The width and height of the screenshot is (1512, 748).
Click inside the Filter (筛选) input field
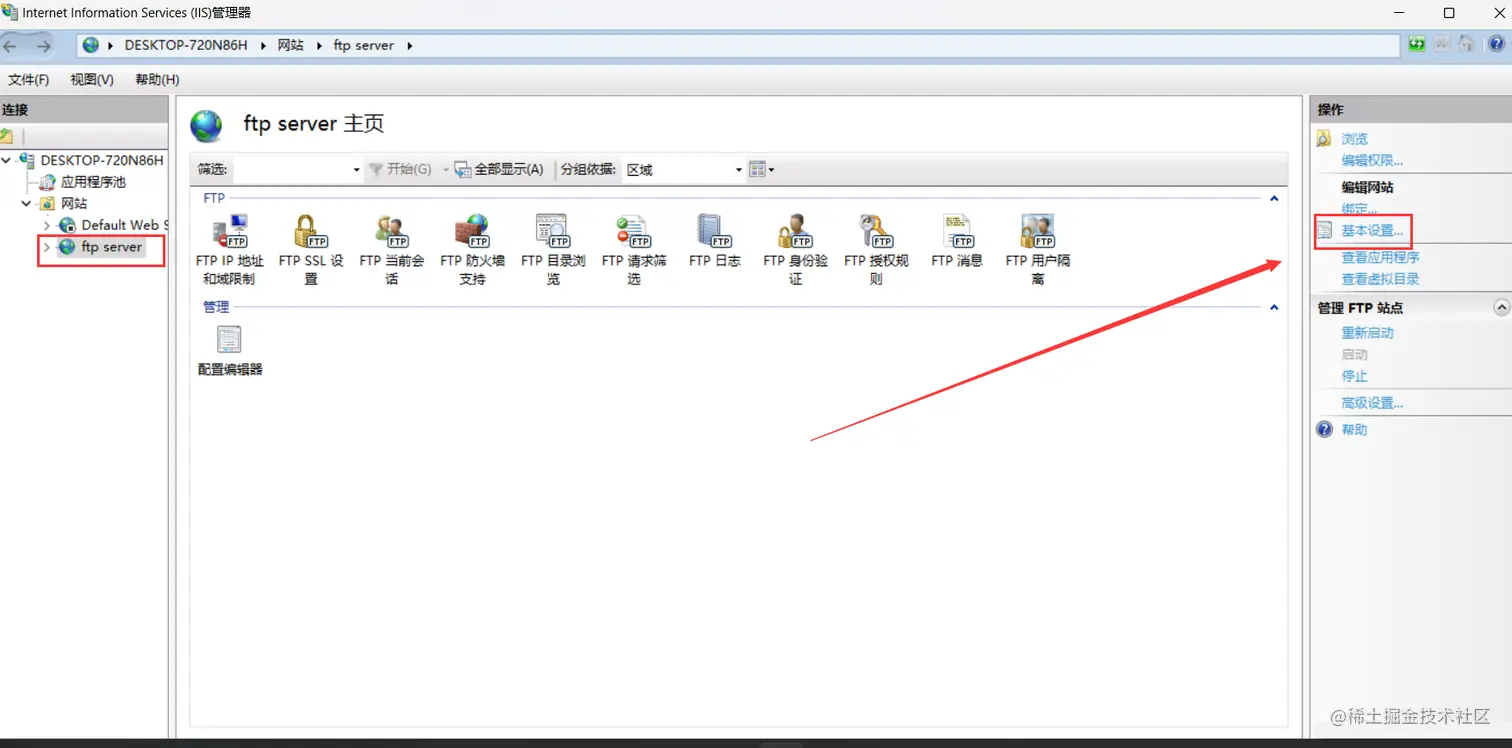291,170
